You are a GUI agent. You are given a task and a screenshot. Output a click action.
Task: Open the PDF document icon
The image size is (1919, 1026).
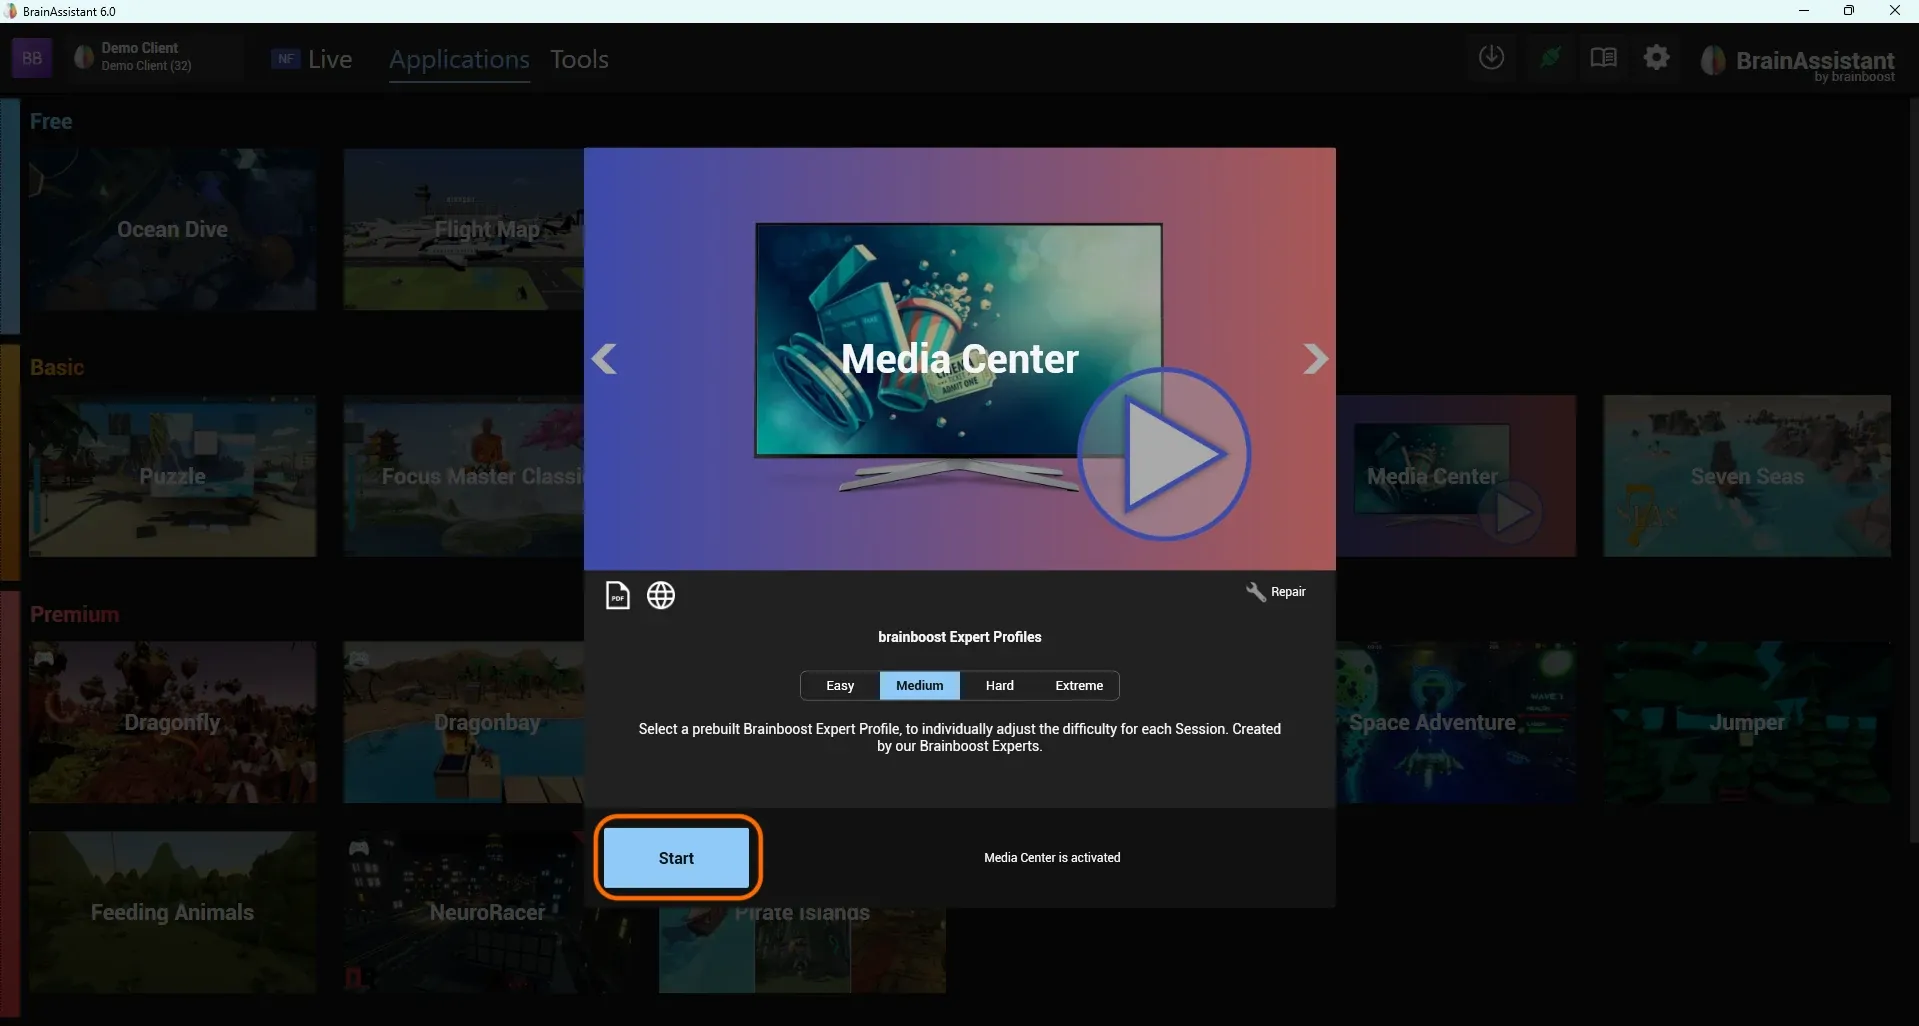(618, 596)
